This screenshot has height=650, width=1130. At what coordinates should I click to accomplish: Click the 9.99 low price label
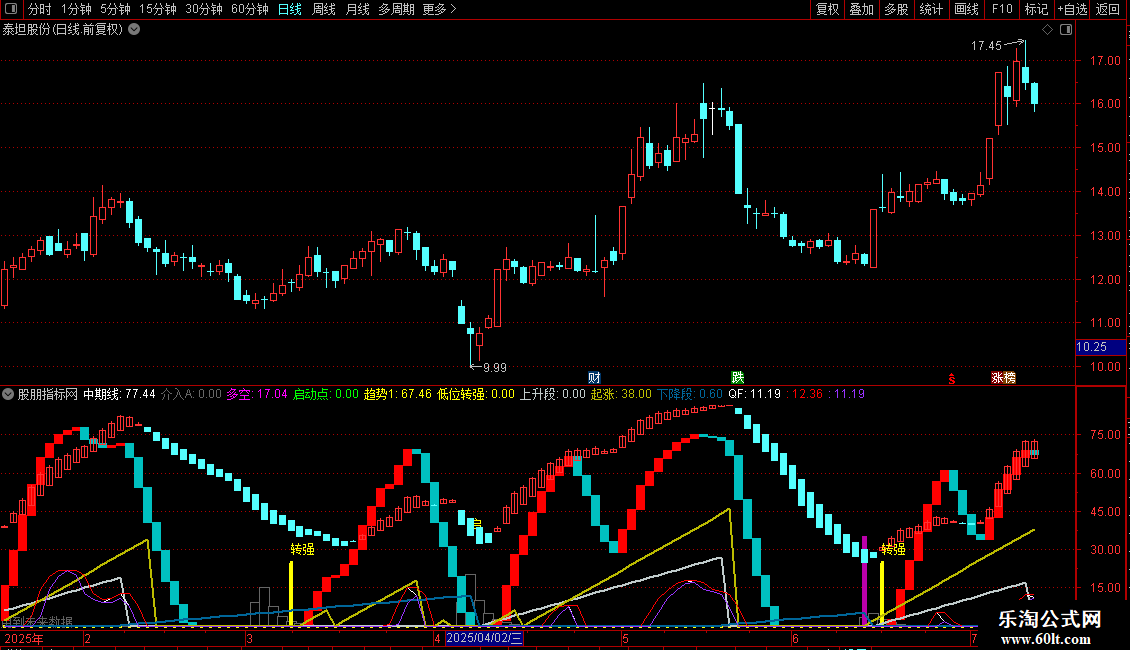(494, 368)
